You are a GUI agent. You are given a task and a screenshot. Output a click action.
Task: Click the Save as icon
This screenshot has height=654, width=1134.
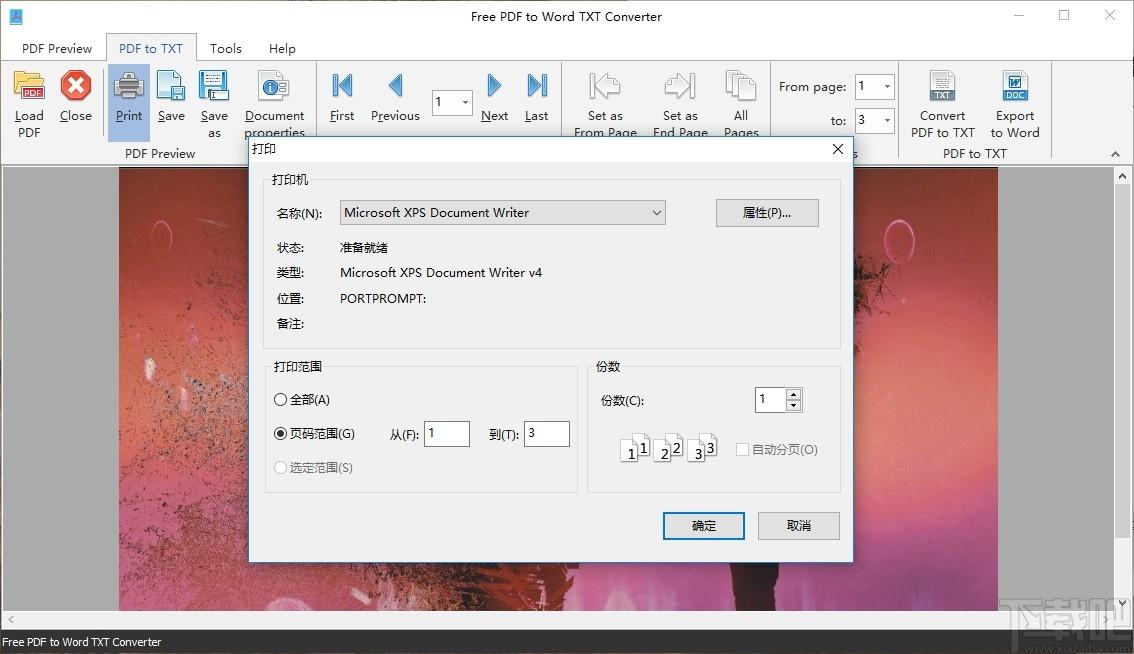click(x=214, y=86)
